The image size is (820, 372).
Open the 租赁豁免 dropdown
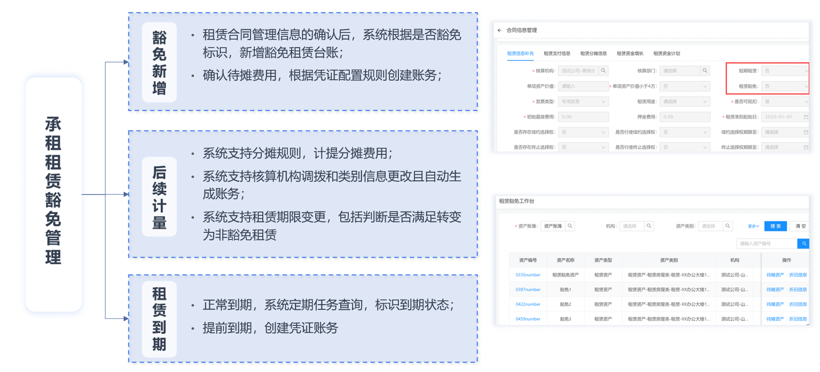click(784, 86)
